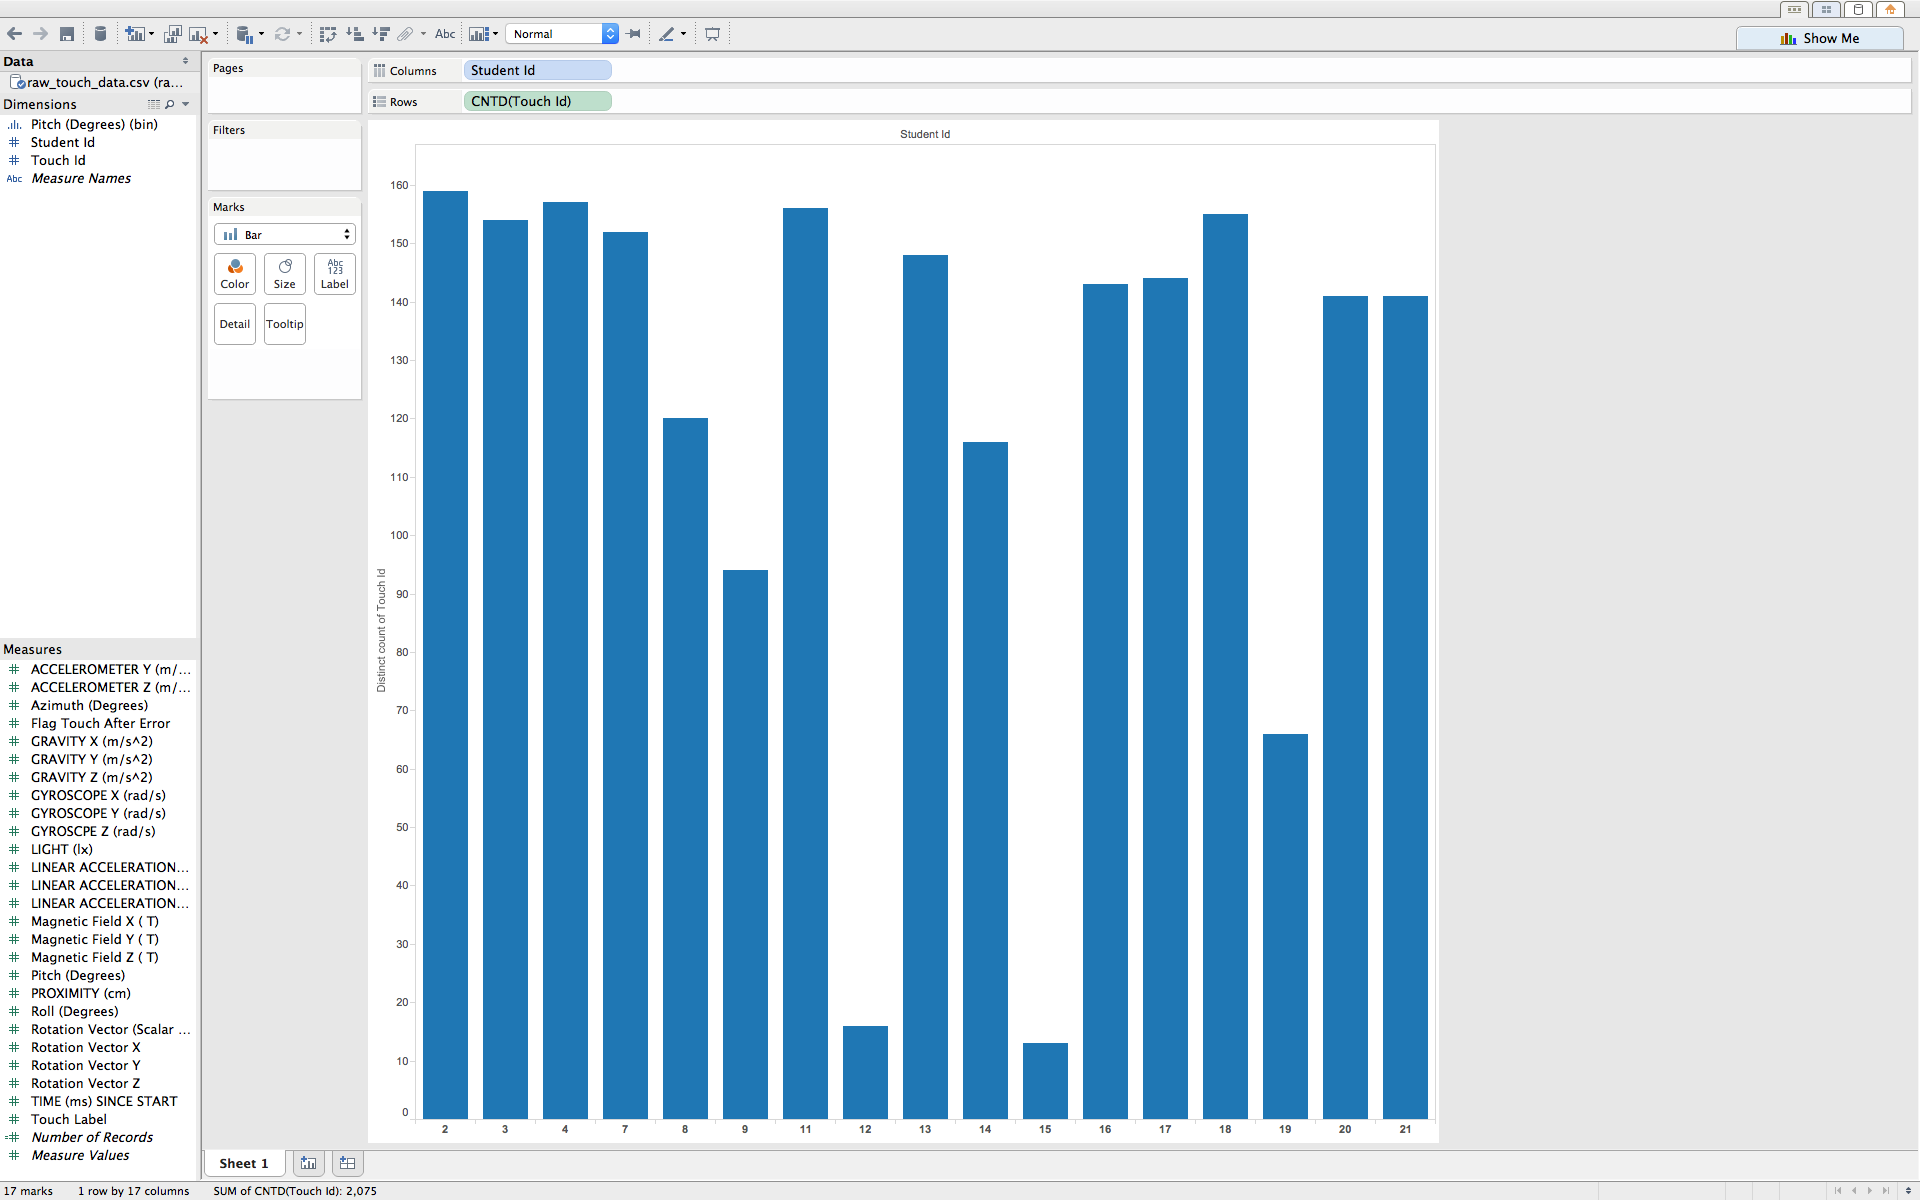Click the Student Id pill in Columns

click(x=537, y=70)
